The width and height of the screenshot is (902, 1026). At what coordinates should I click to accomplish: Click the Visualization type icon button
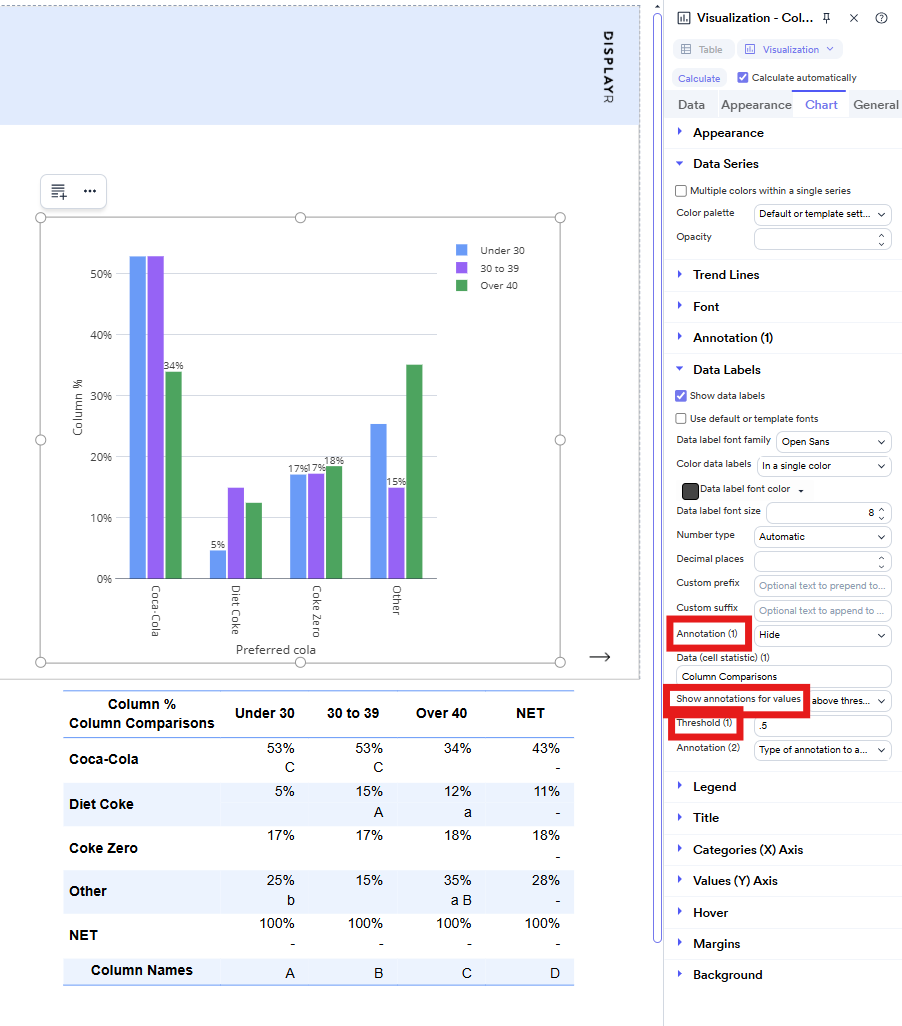789,49
